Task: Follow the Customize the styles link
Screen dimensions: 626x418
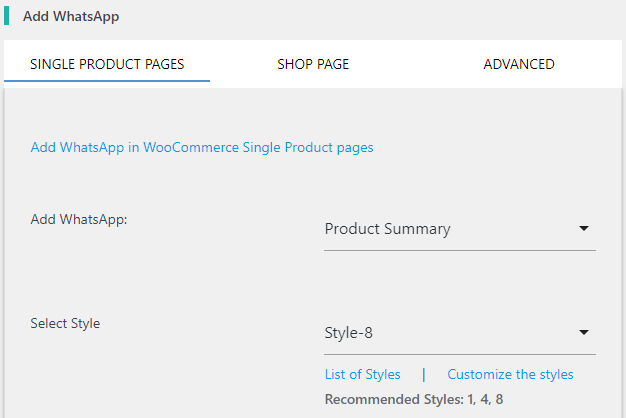Action: pyautogui.click(x=510, y=374)
